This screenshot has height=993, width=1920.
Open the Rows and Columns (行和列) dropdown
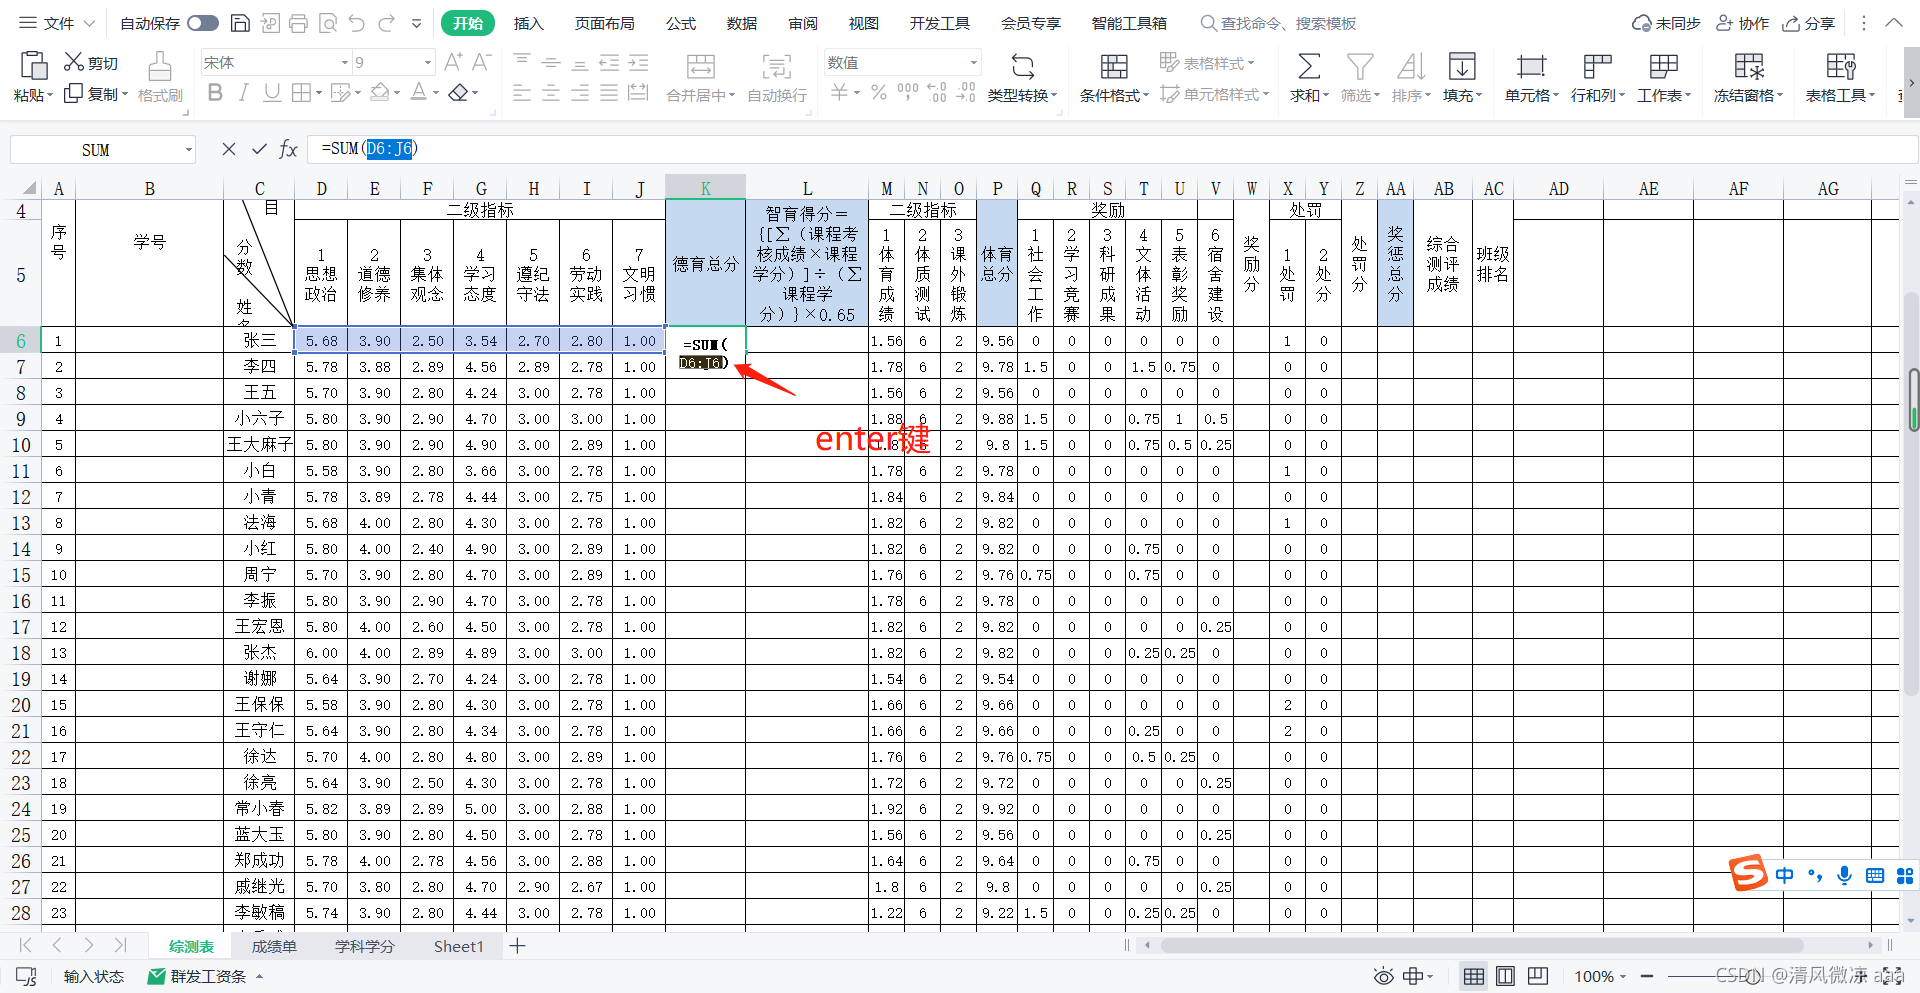(1598, 95)
